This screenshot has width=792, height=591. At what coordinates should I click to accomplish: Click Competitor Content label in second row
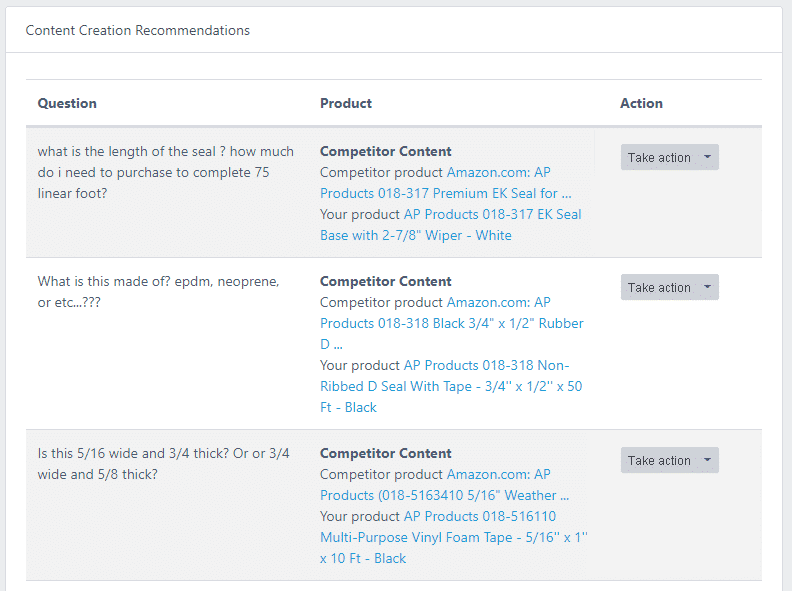pyautogui.click(x=385, y=281)
